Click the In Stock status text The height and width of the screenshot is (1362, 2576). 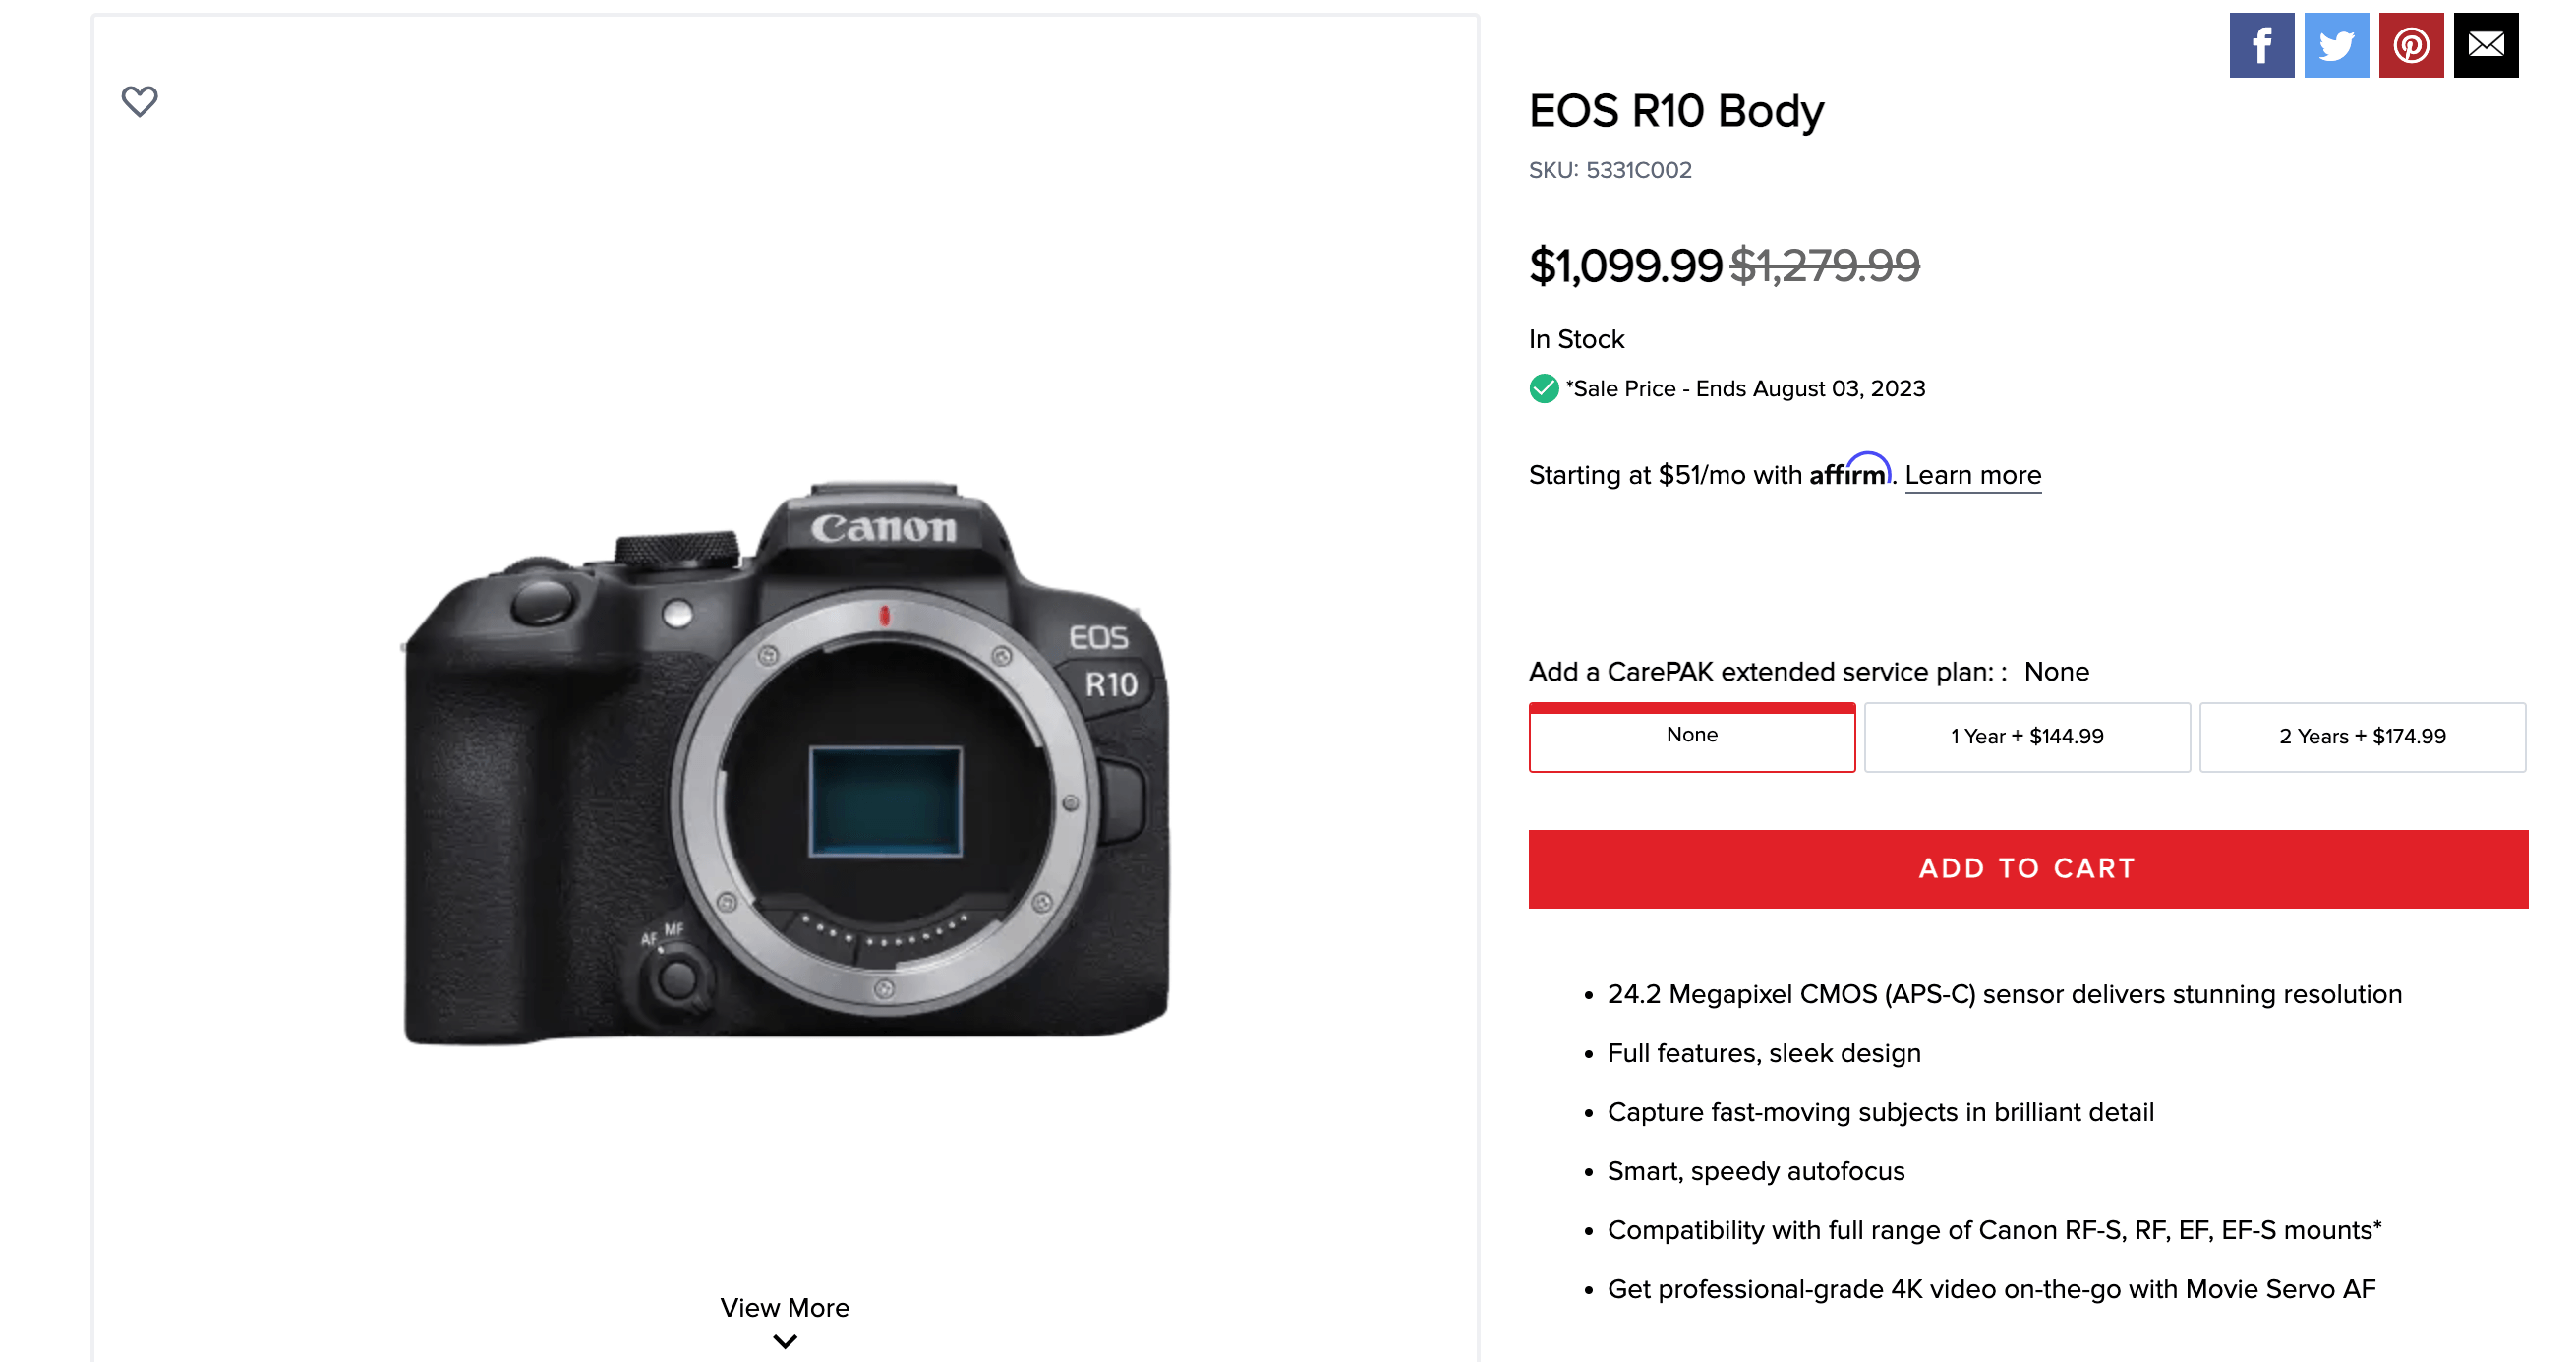coord(1576,339)
